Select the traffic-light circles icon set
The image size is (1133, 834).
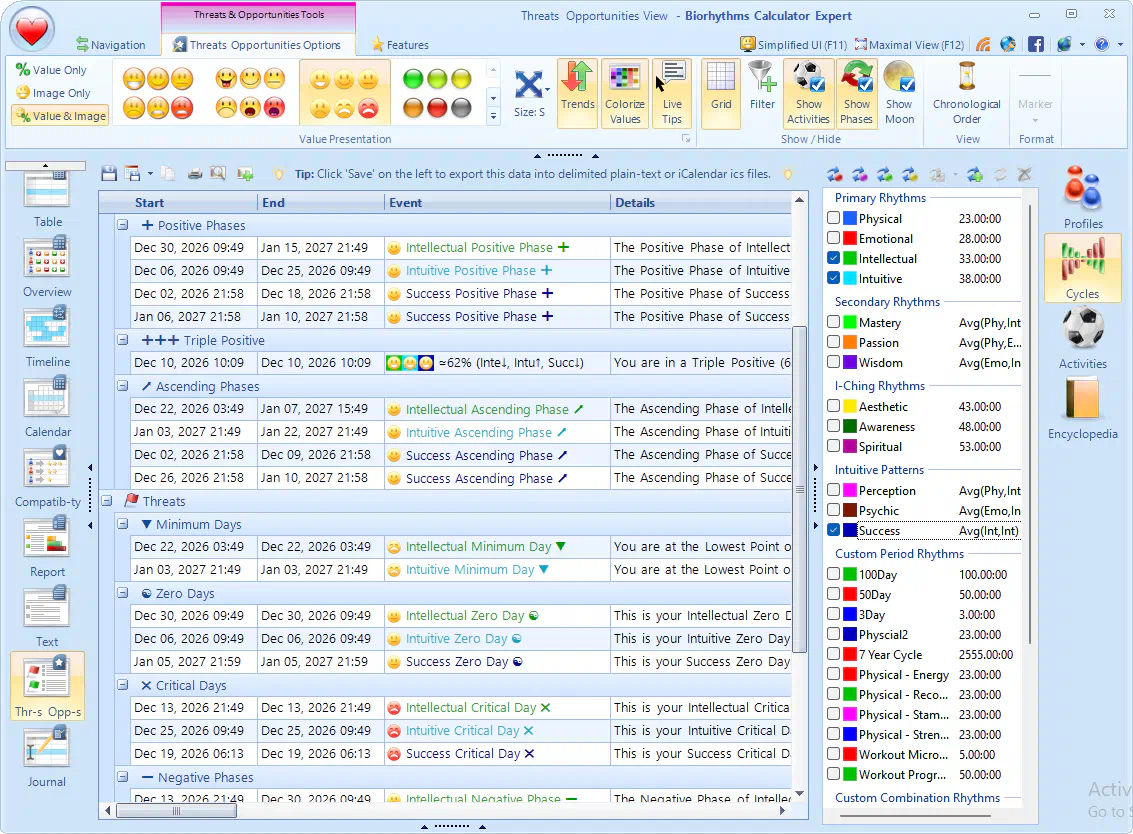coord(437,94)
